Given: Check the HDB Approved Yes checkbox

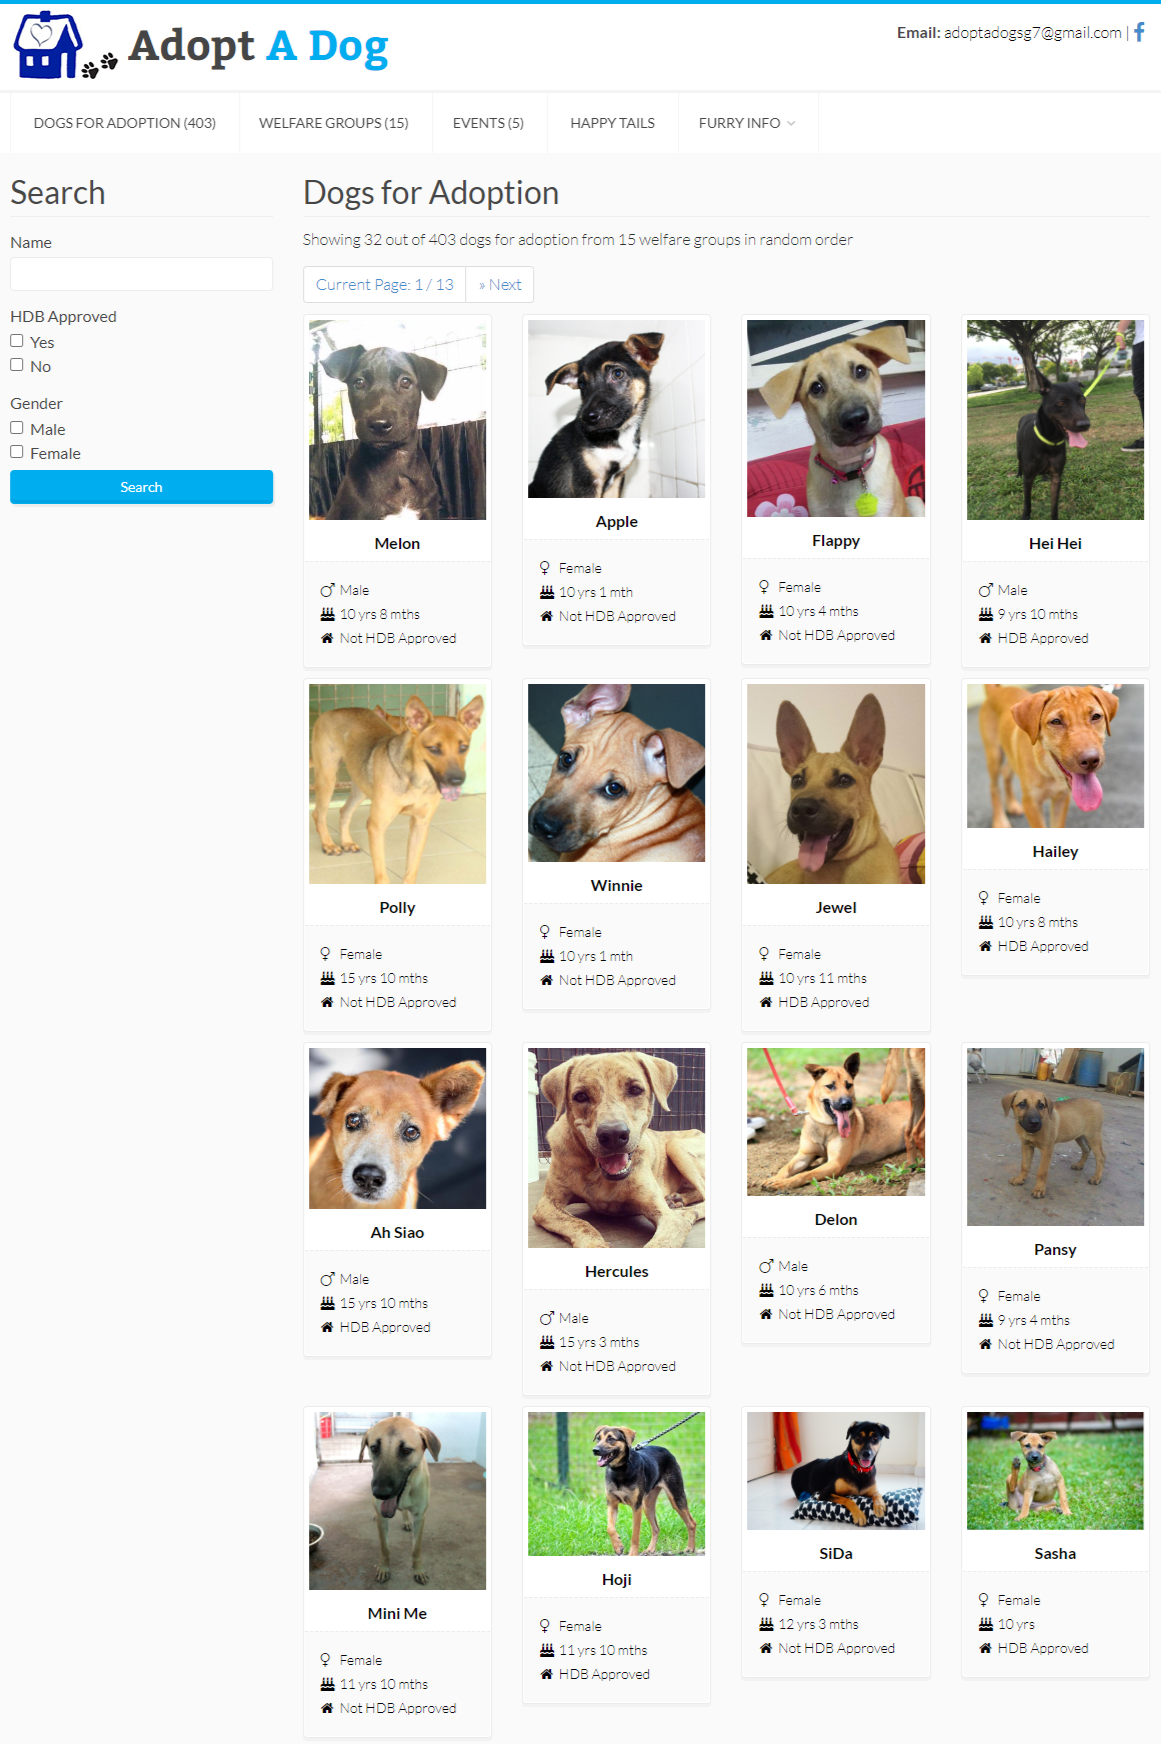Looking at the screenshot, I should [17, 341].
